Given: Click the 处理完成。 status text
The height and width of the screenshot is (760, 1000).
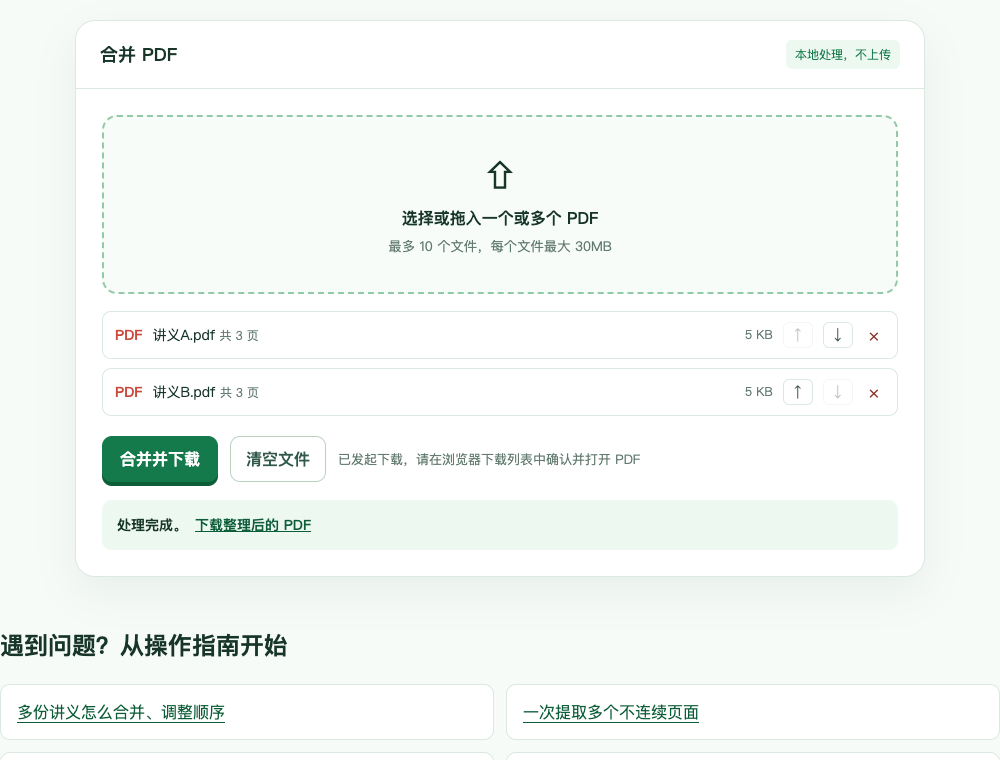Looking at the screenshot, I should pos(150,525).
